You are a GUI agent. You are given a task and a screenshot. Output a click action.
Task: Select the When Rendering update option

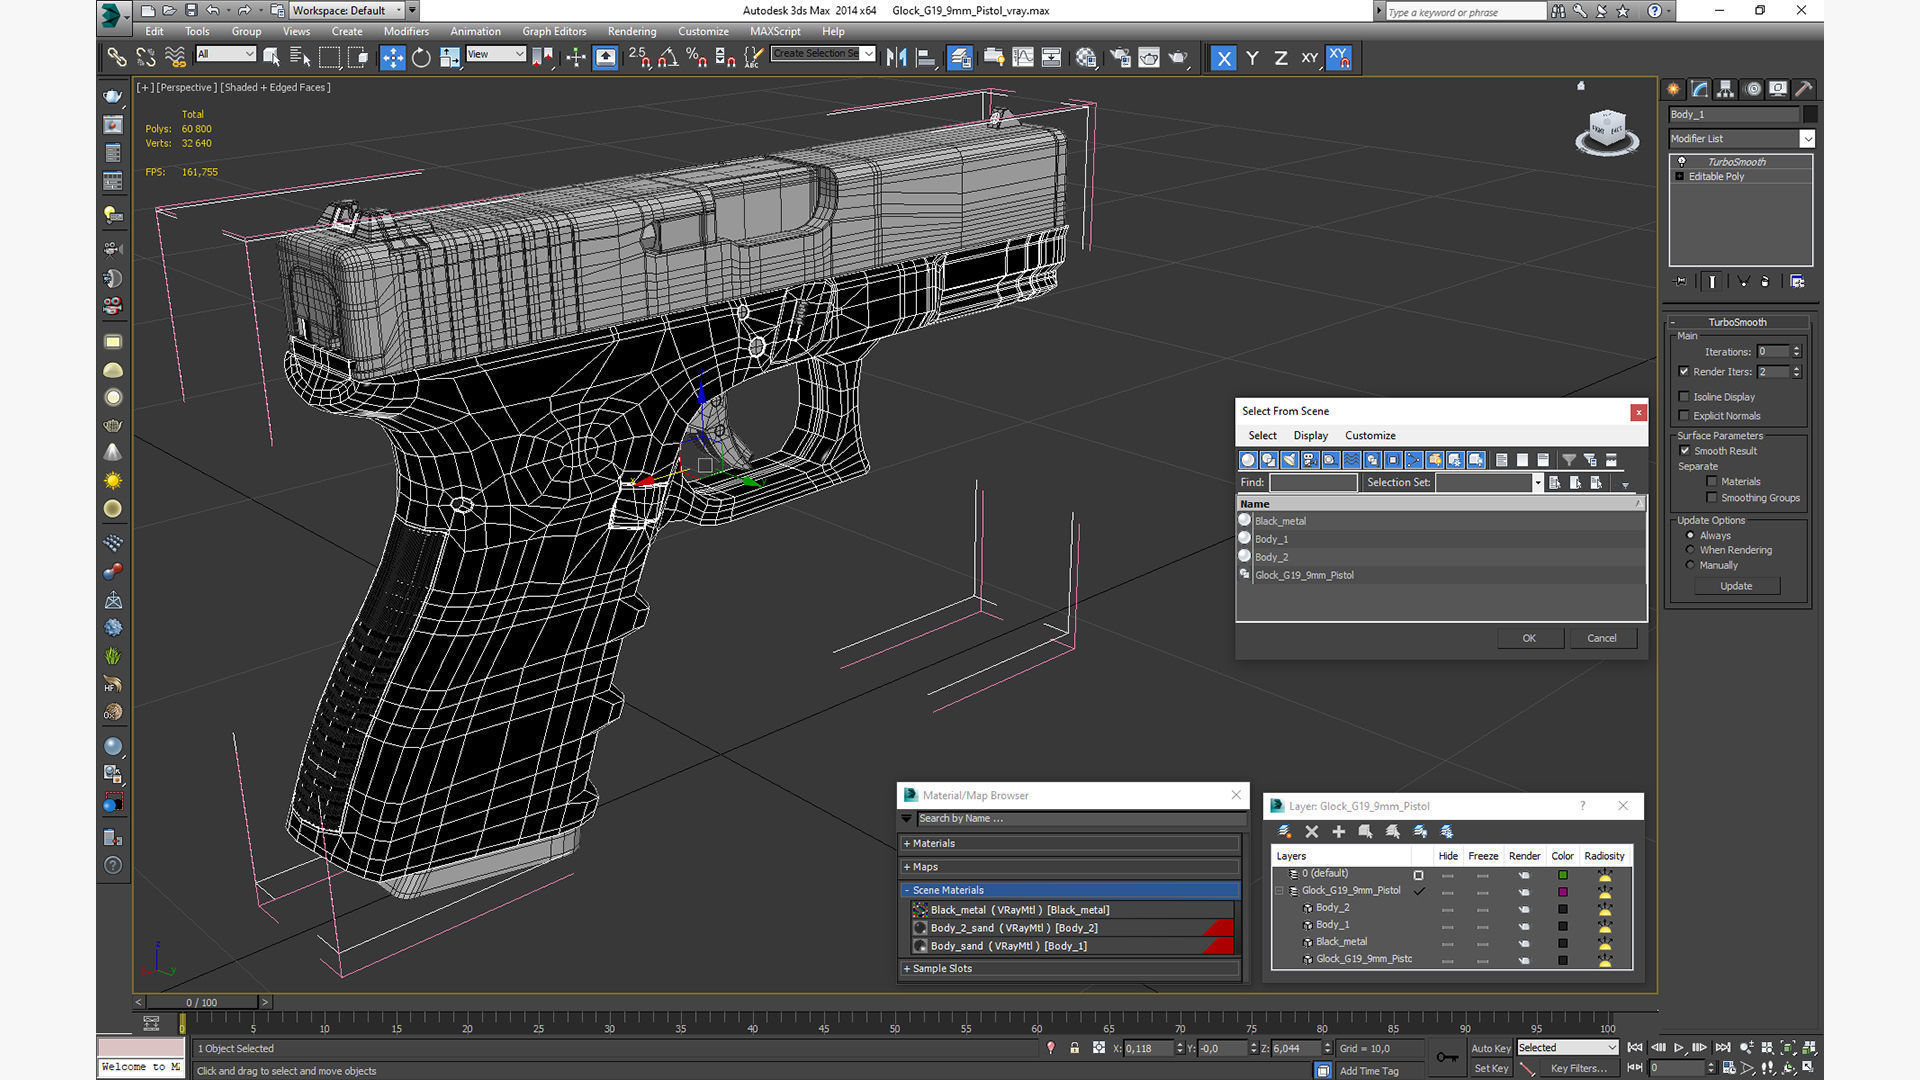coord(1691,550)
